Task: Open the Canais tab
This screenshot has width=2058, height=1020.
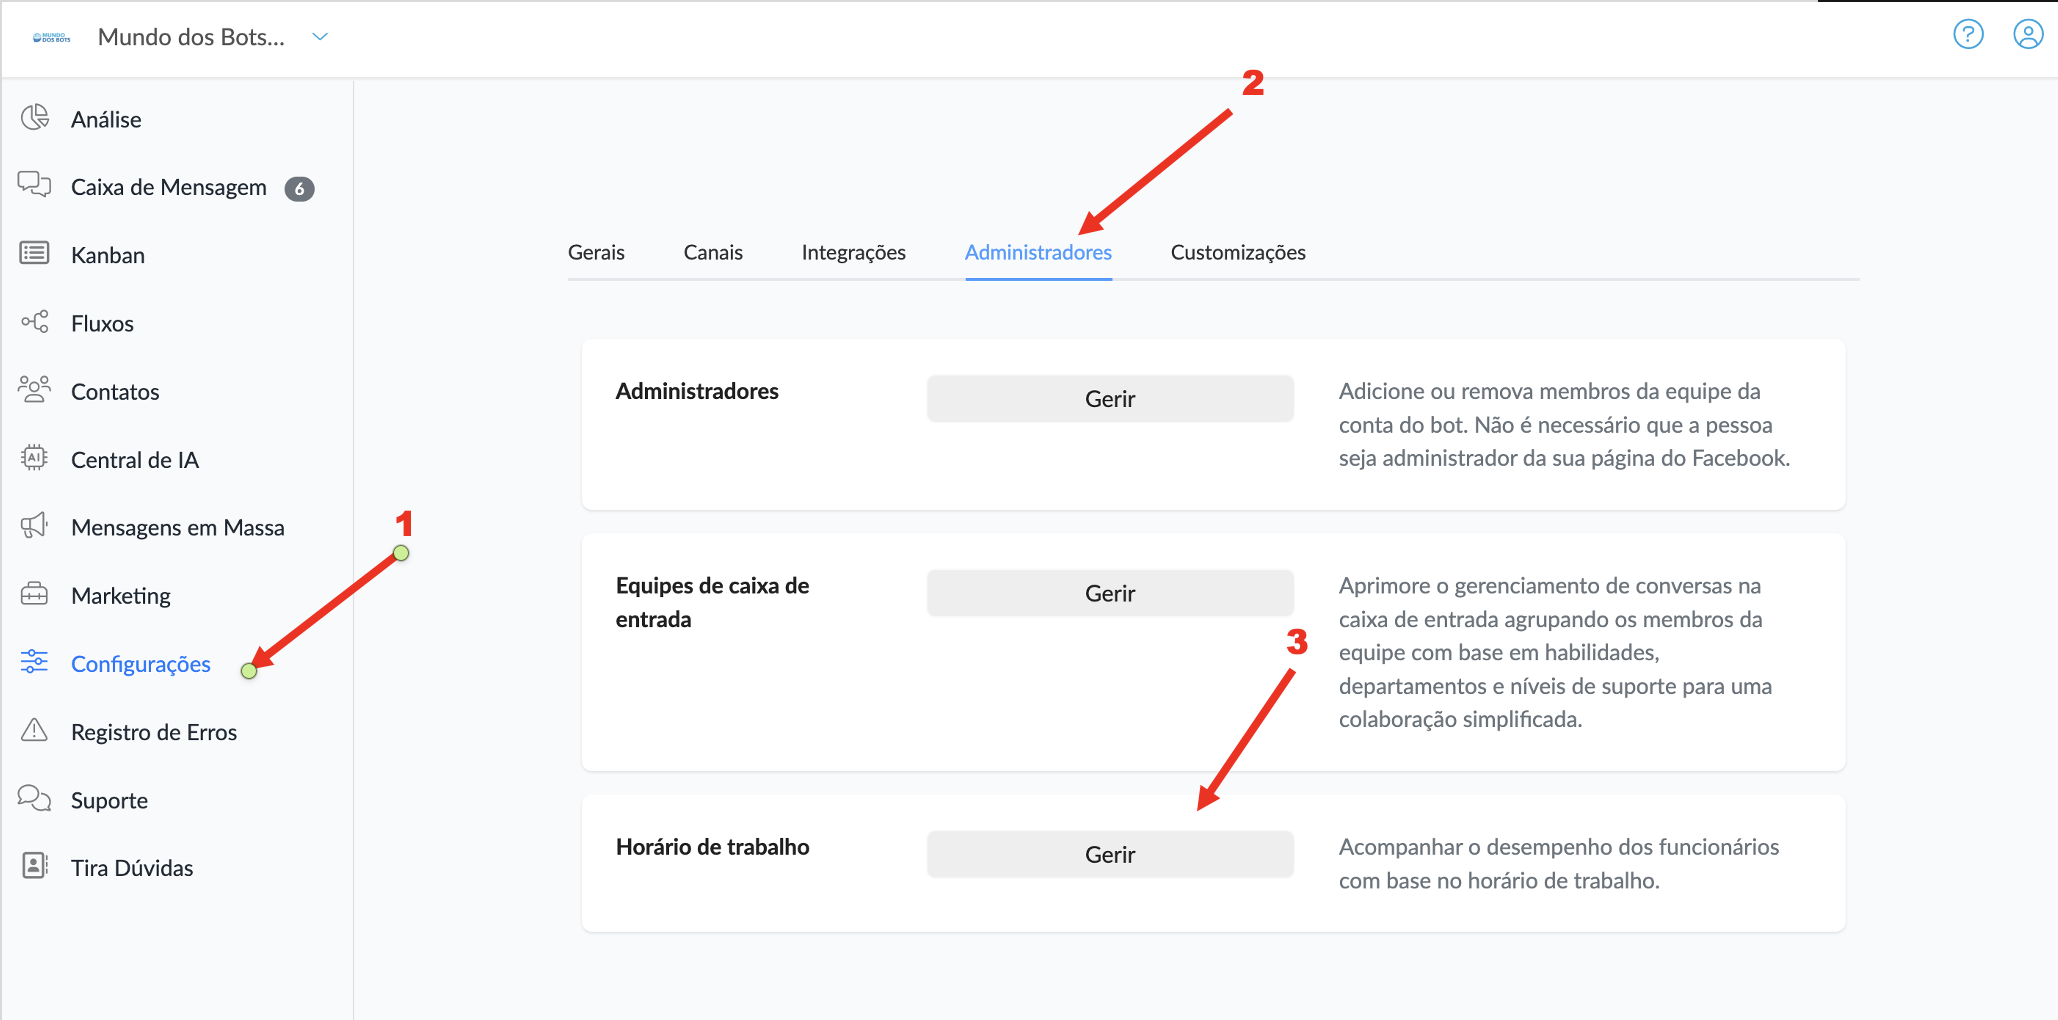Action: click(x=713, y=253)
